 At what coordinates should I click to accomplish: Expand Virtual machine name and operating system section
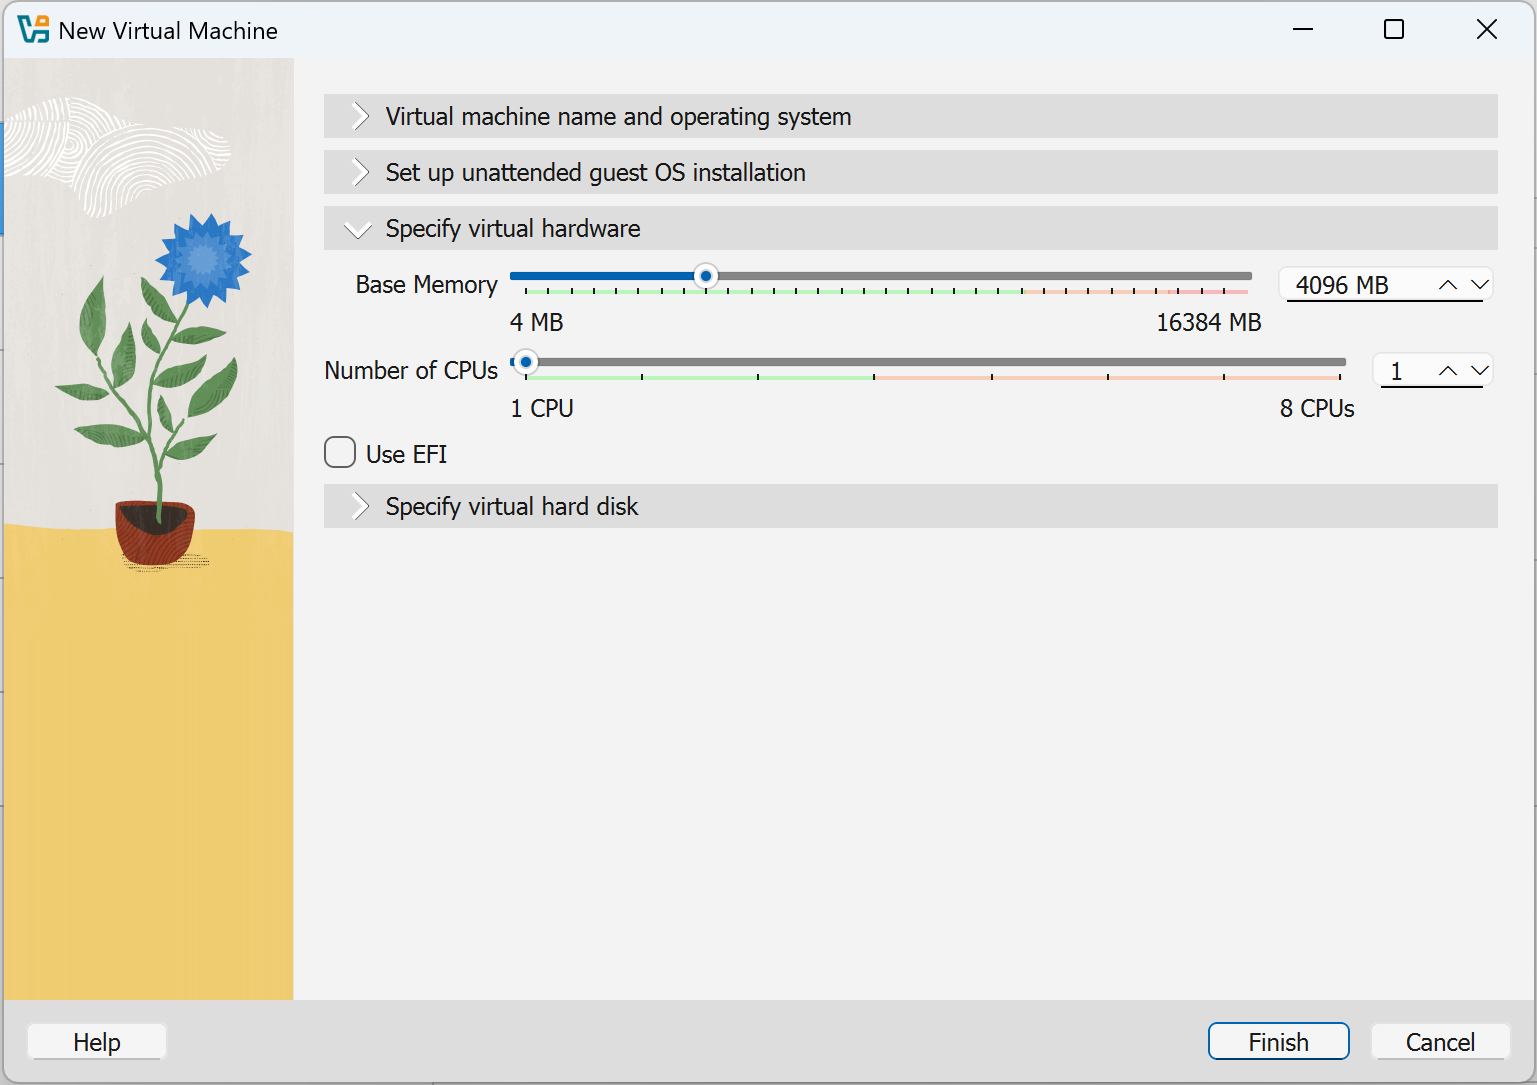click(x=910, y=116)
